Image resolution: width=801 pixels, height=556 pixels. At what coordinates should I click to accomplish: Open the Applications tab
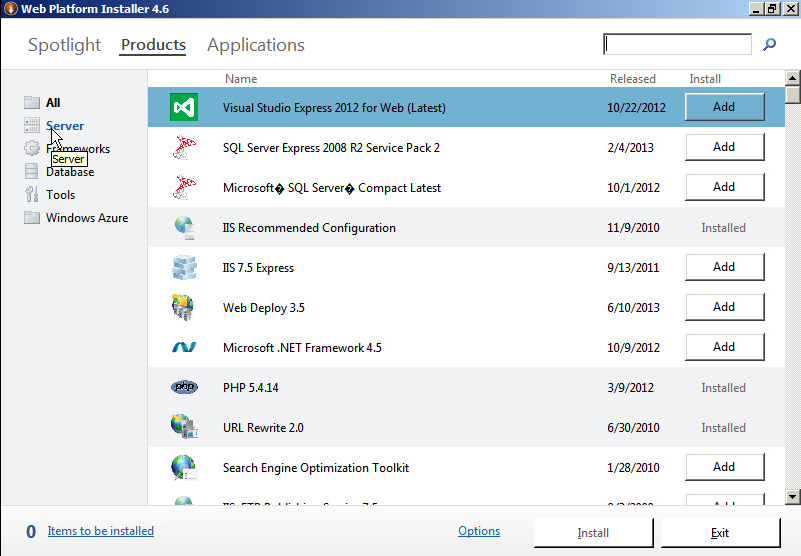(255, 45)
